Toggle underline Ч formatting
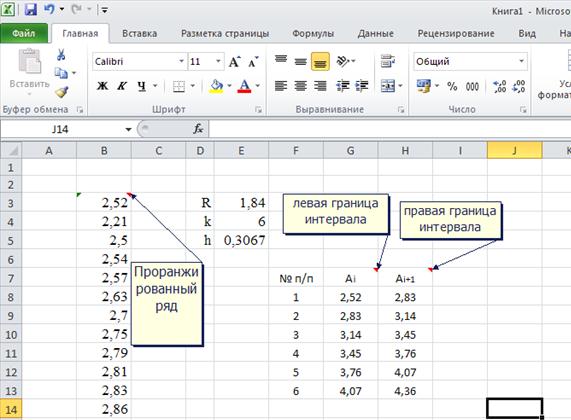The height and width of the screenshot is (420, 571). coord(142,86)
